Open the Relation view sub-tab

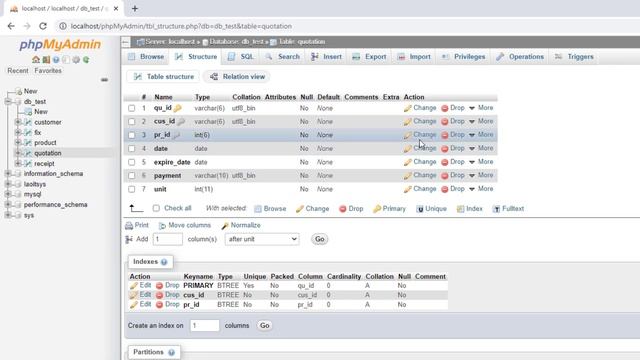coord(237,77)
